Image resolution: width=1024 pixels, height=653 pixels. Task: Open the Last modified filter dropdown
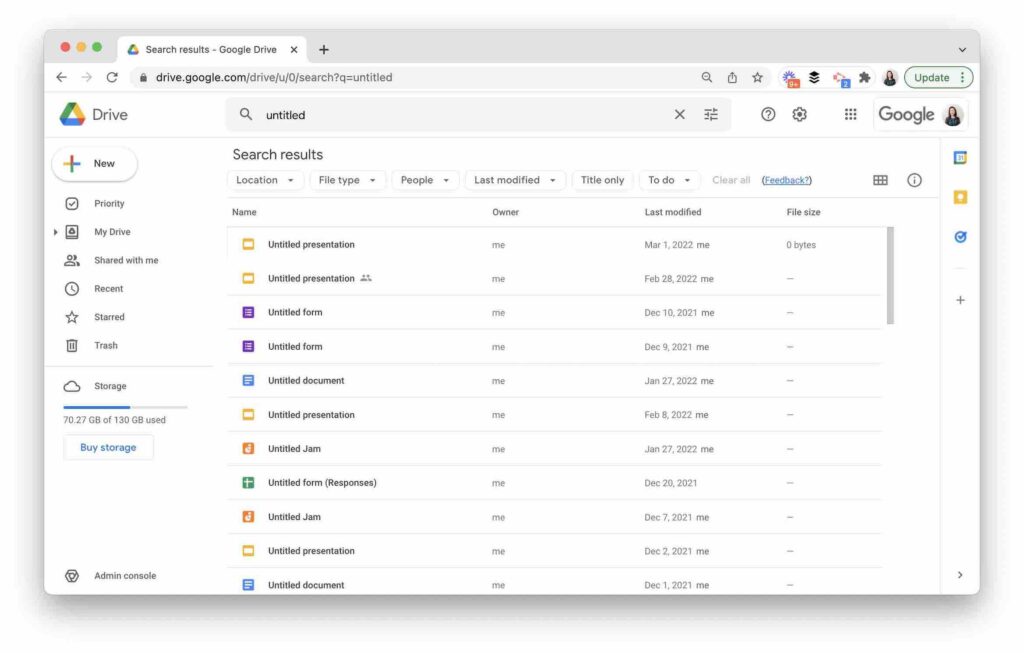point(515,180)
